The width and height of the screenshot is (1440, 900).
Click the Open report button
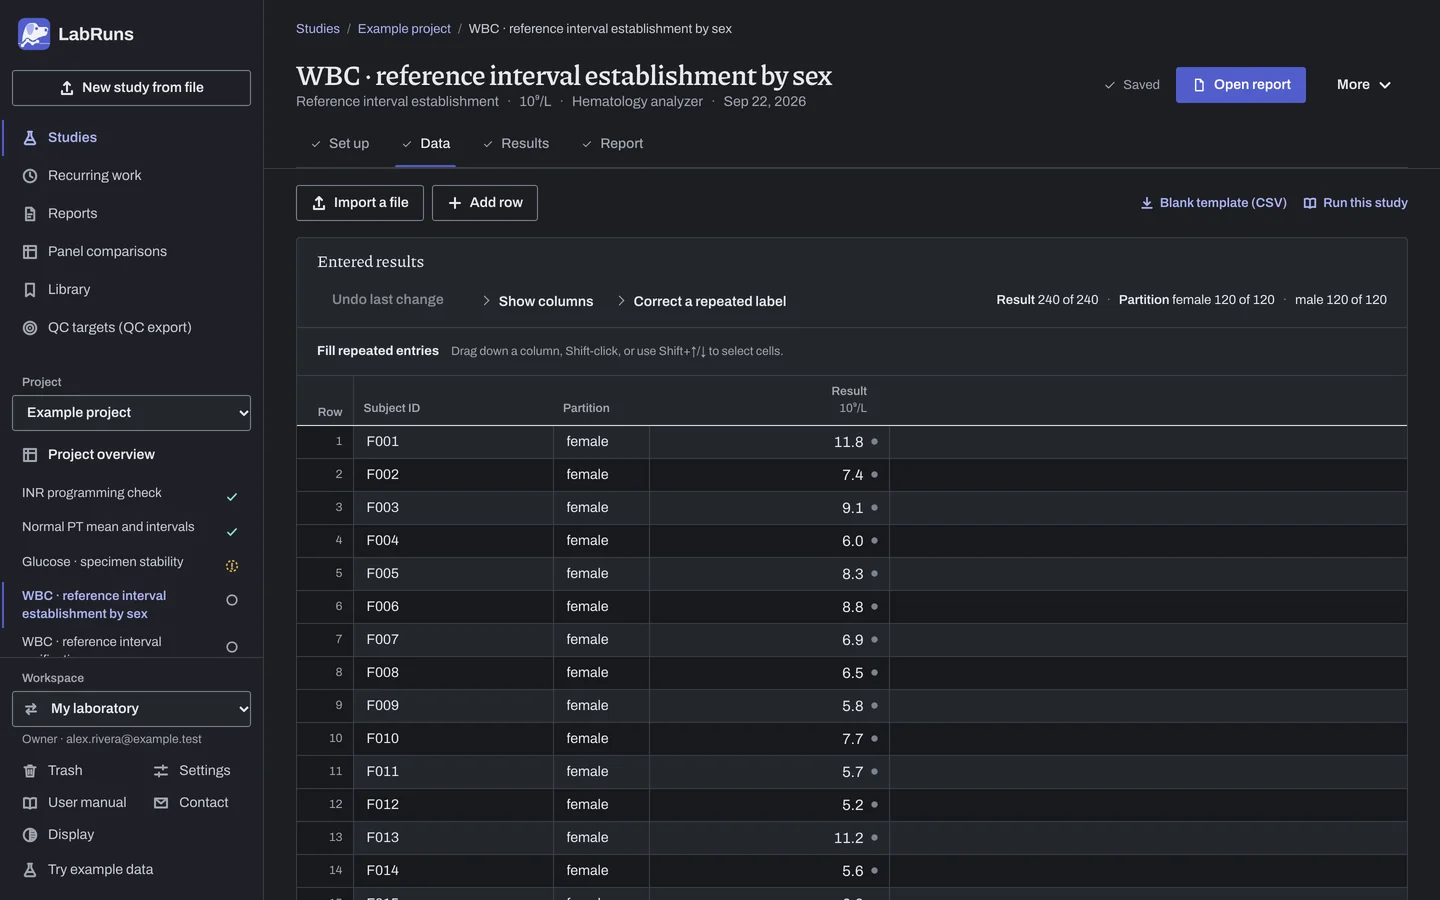(1241, 85)
